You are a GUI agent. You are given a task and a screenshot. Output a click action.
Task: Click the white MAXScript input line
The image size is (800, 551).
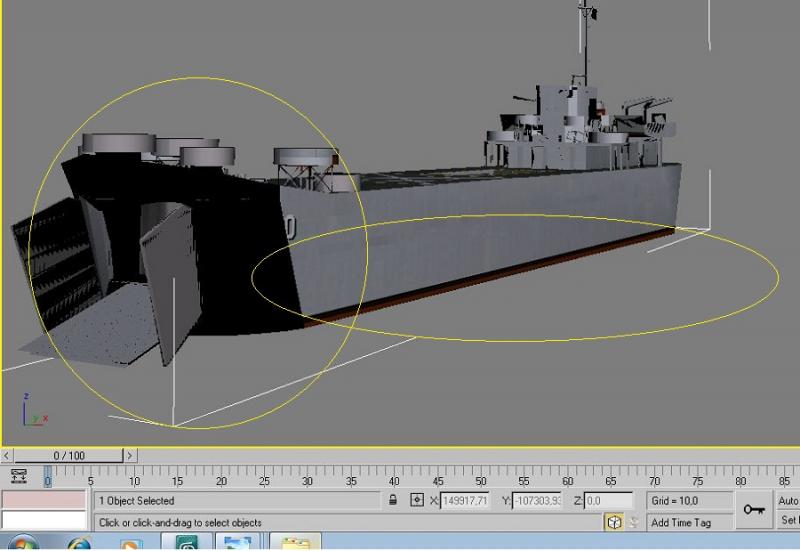[44, 520]
